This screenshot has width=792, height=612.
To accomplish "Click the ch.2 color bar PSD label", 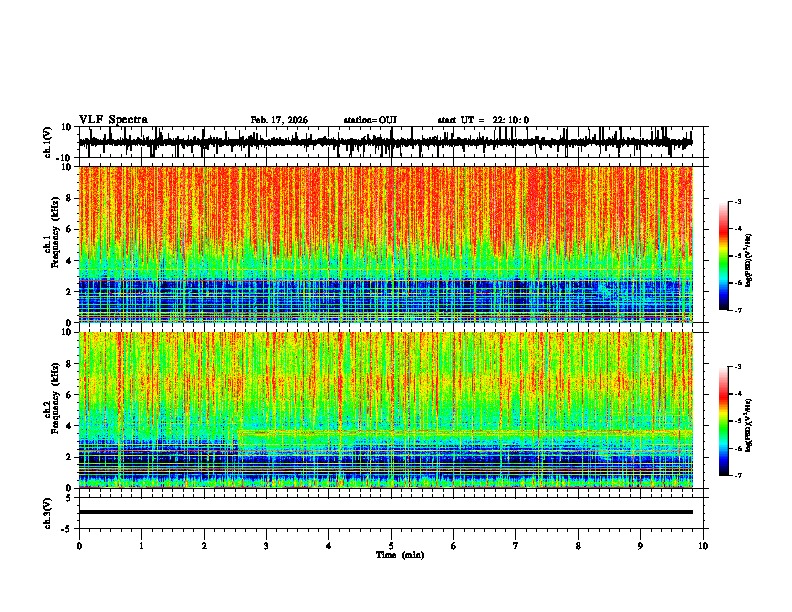I will (748, 425).
